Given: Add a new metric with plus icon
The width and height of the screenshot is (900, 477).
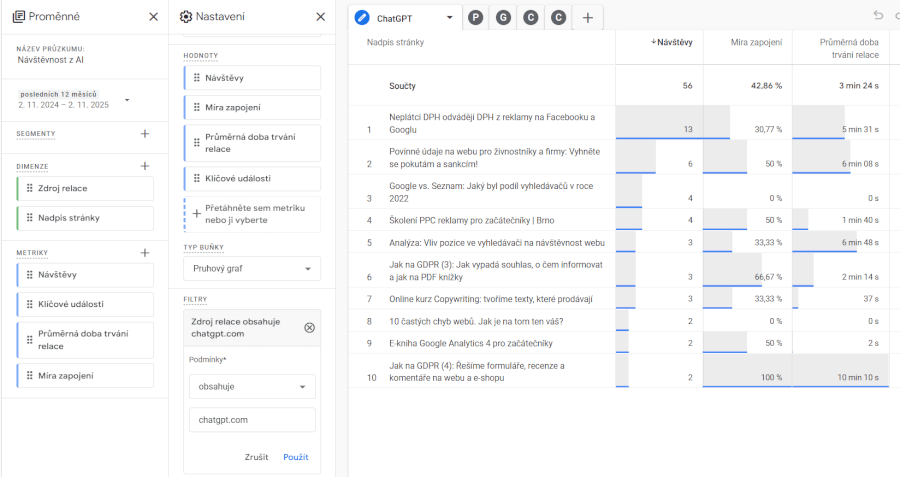Looking at the screenshot, I should coord(145,253).
